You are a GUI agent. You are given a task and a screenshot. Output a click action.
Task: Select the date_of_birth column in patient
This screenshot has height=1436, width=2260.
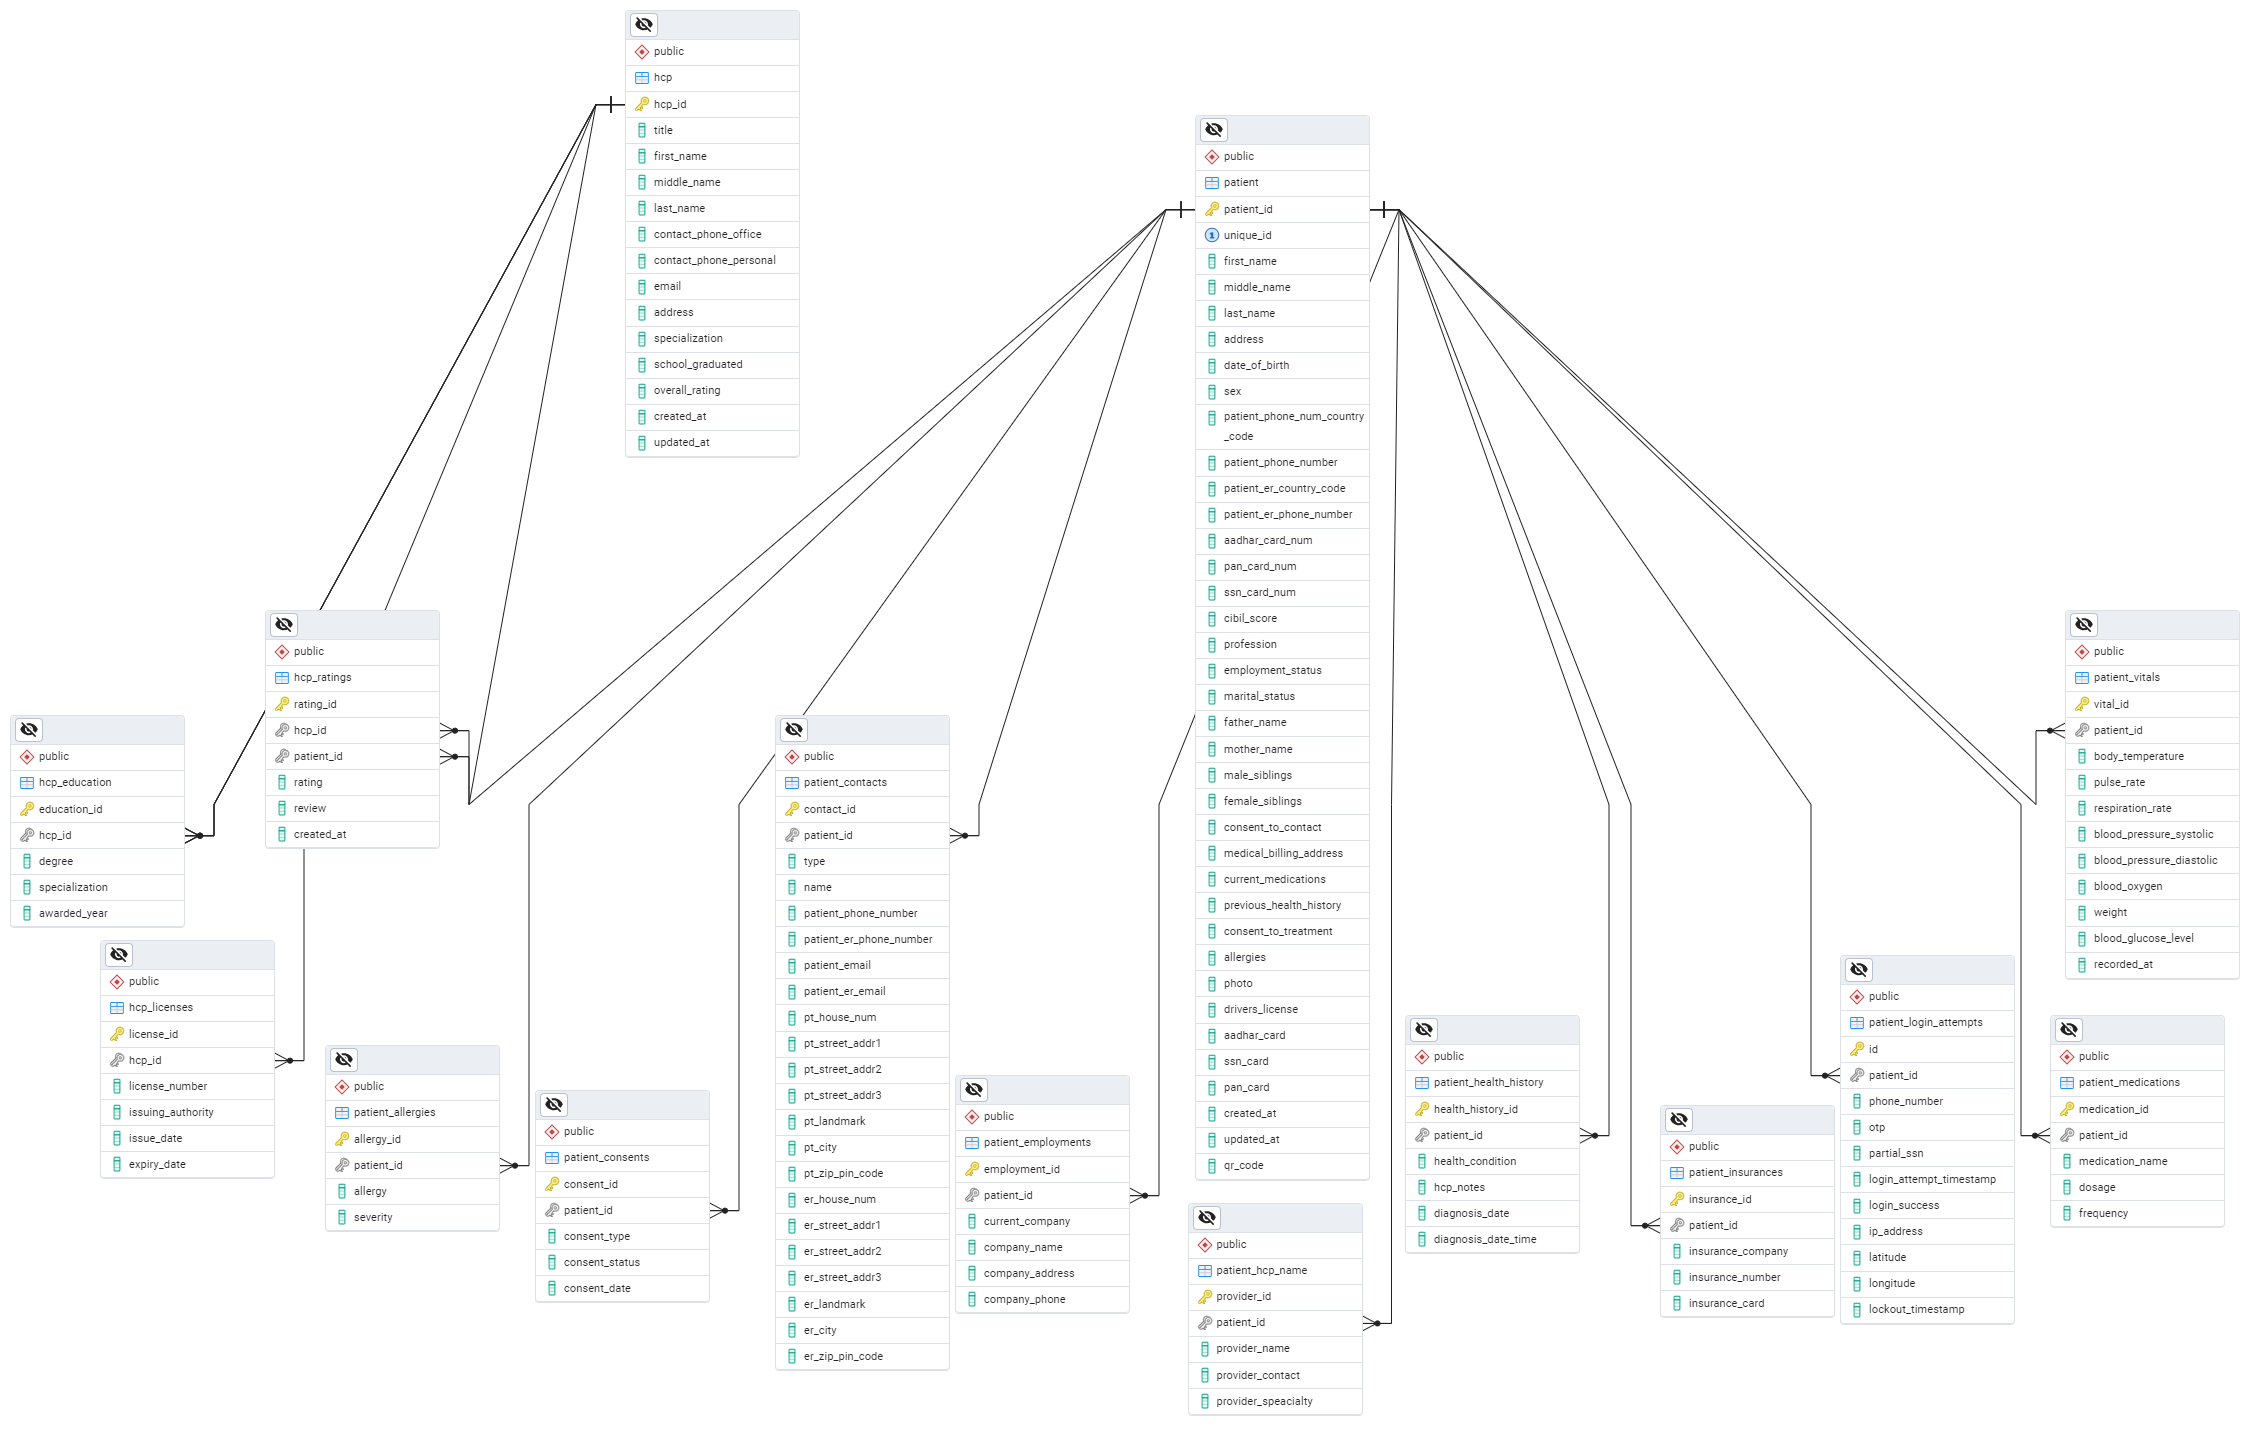[1282, 366]
